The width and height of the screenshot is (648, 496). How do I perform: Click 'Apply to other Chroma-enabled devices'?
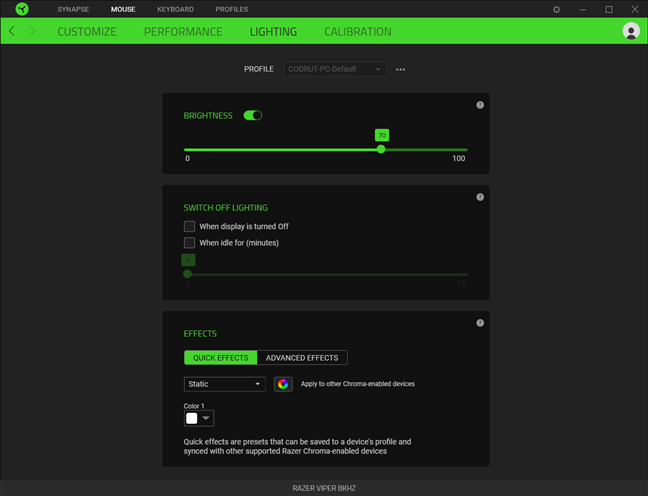tap(358, 384)
